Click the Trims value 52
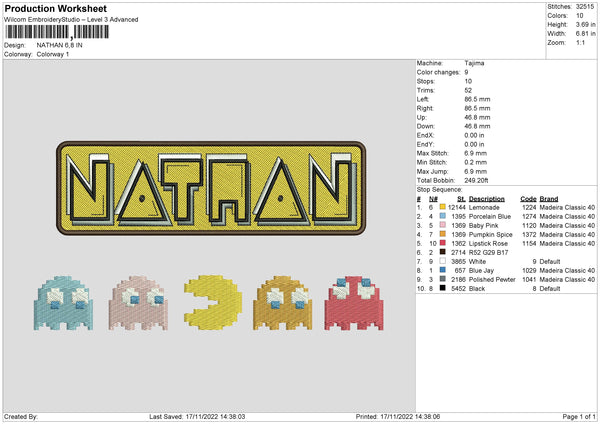Screen dimensions: 600x424 468,90
